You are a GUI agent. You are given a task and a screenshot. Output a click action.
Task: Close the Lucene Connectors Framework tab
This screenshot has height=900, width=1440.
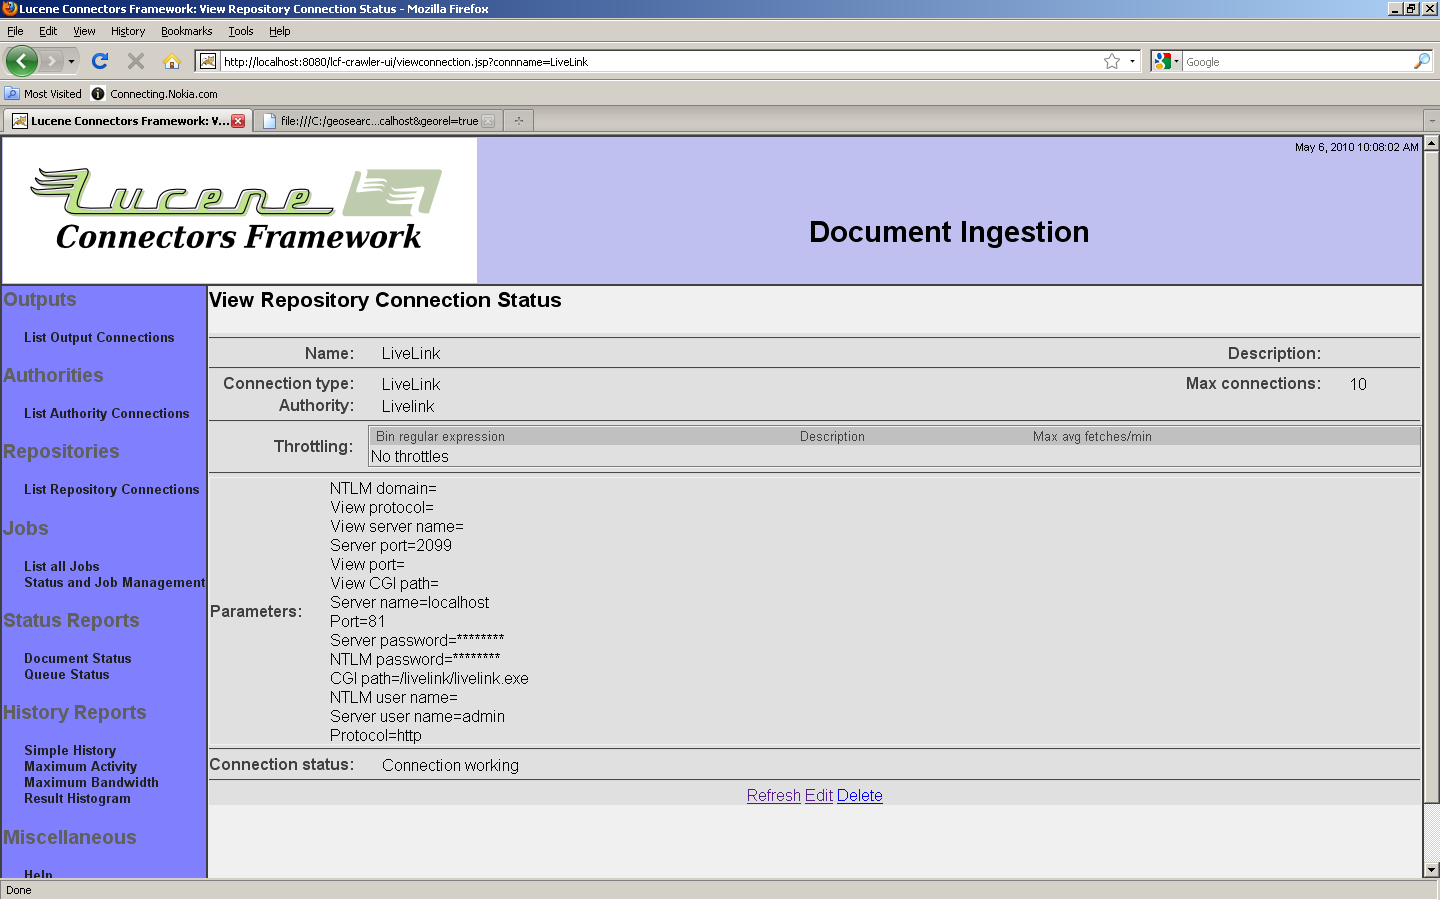238,121
